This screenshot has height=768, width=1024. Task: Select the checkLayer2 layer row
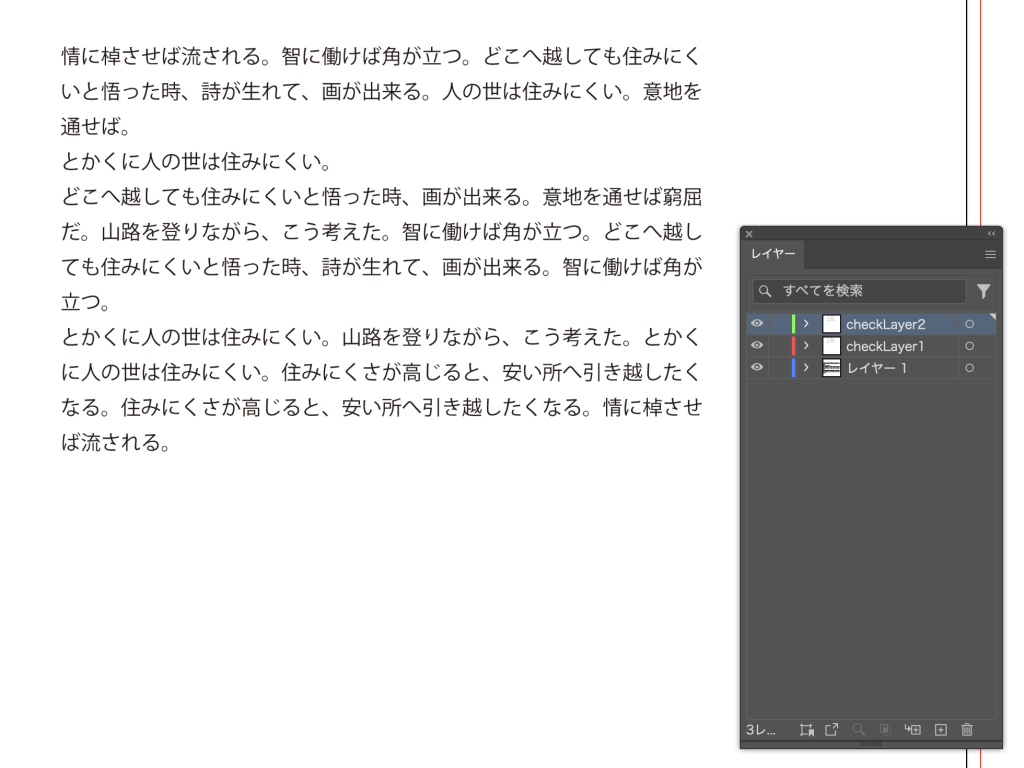871,324
